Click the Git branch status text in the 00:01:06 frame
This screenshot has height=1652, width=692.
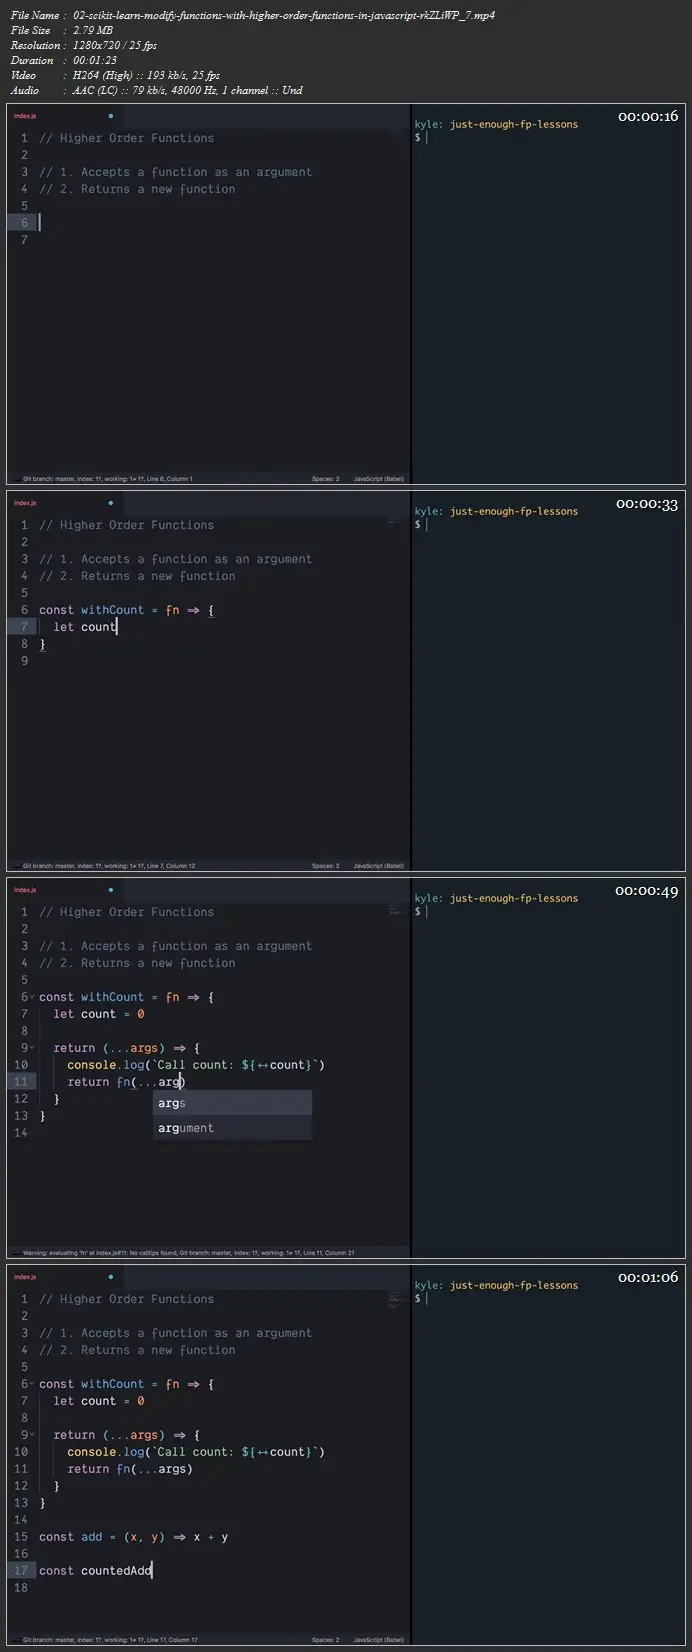(x=110, y=1640)
